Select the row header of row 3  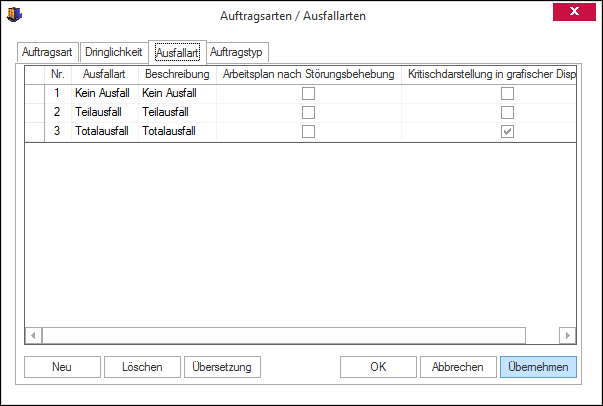coord(35,132)
